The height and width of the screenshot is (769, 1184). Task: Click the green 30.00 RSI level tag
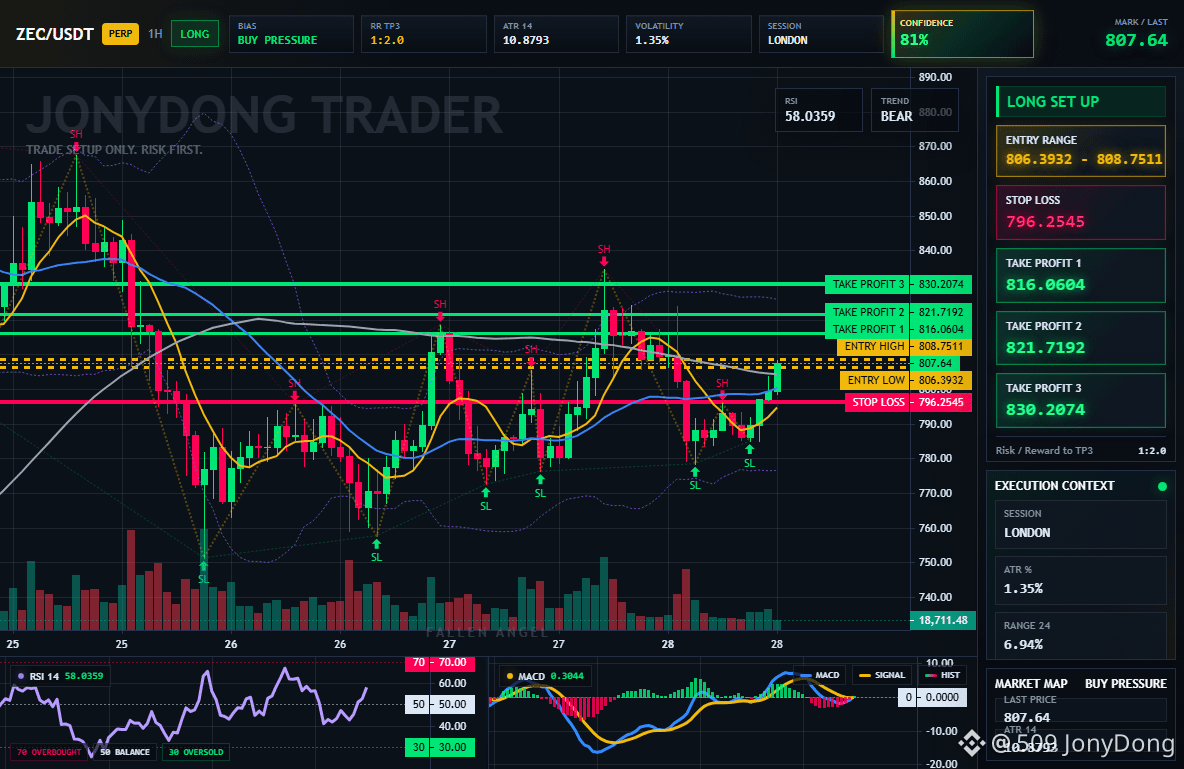440,748
